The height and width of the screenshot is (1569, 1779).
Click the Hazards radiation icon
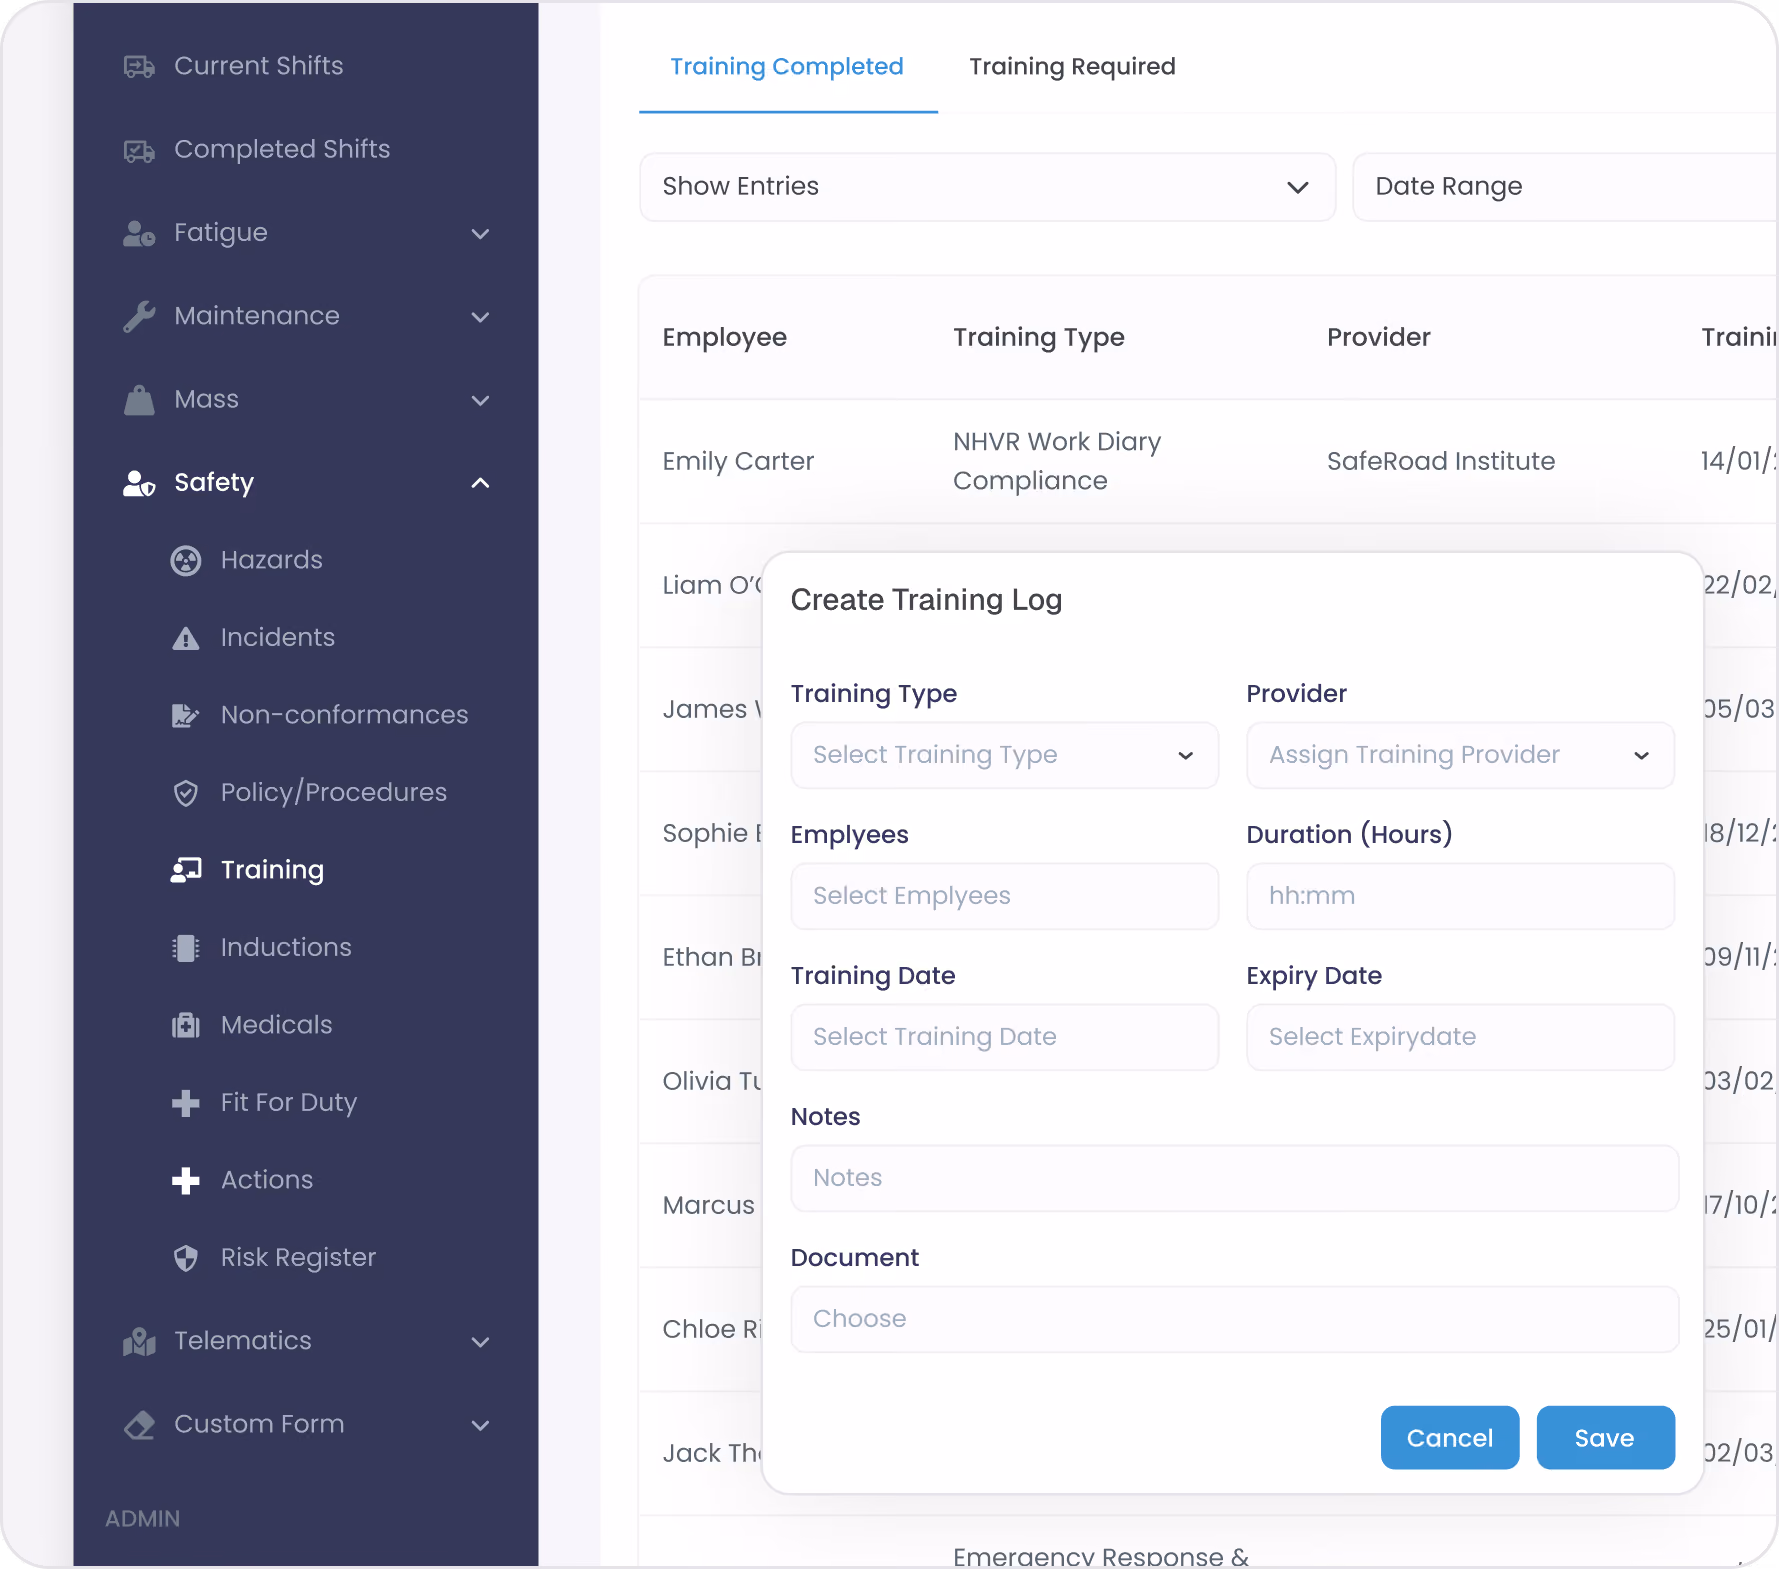tap(186, 561)
